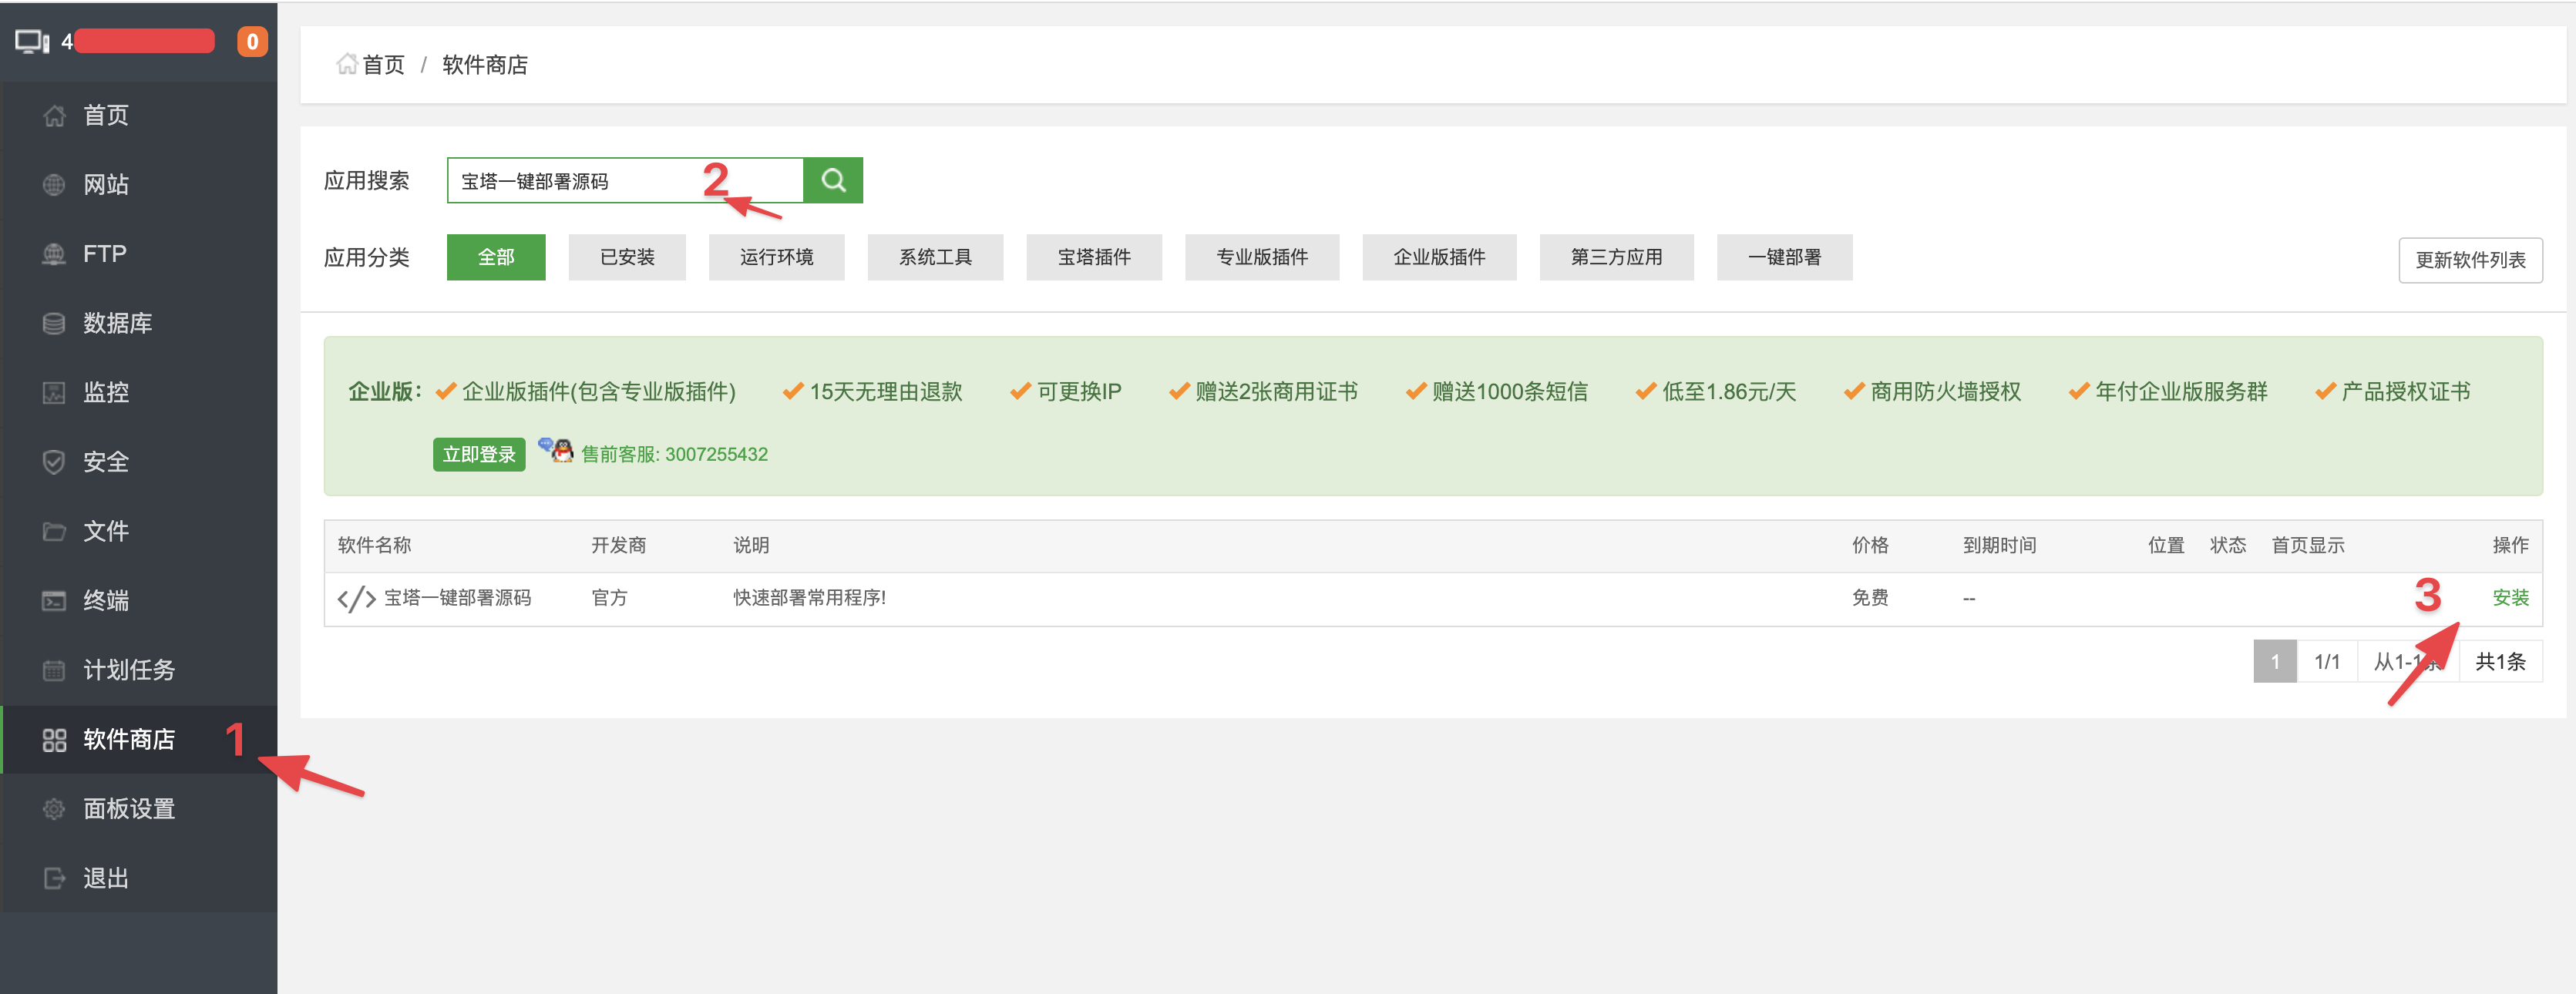Viewport: 2576px width, 994px height.
Task: Click the database icon beside 数据库
Action: (x=54, y=323)
